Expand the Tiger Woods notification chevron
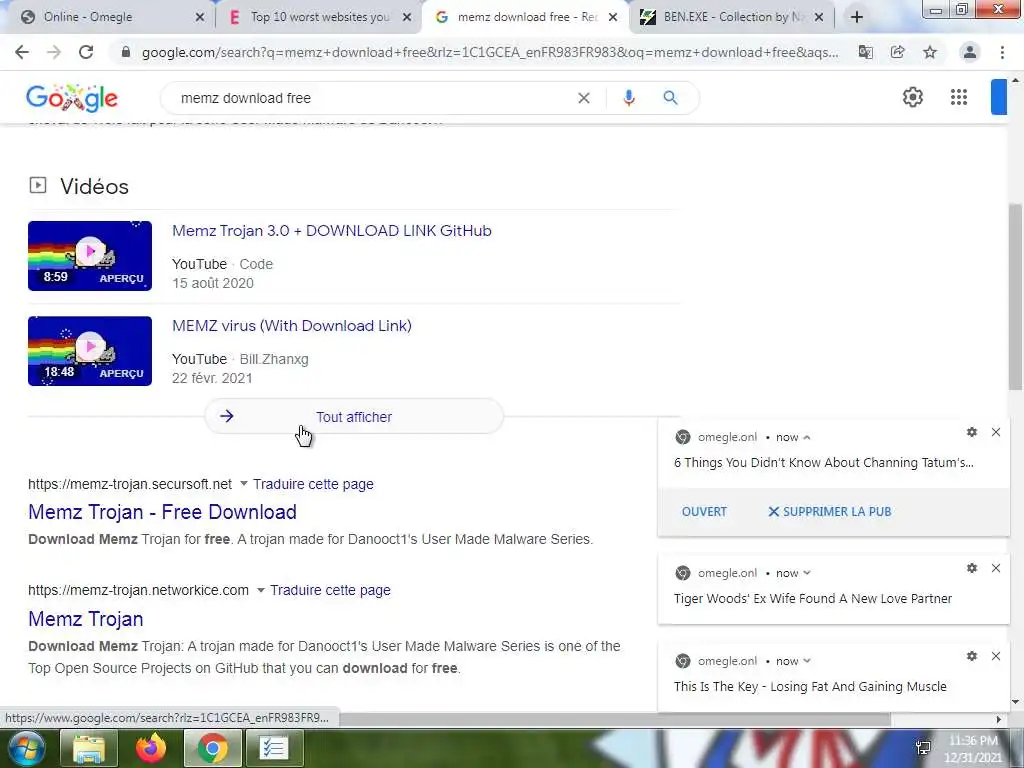 click(807, 573)
